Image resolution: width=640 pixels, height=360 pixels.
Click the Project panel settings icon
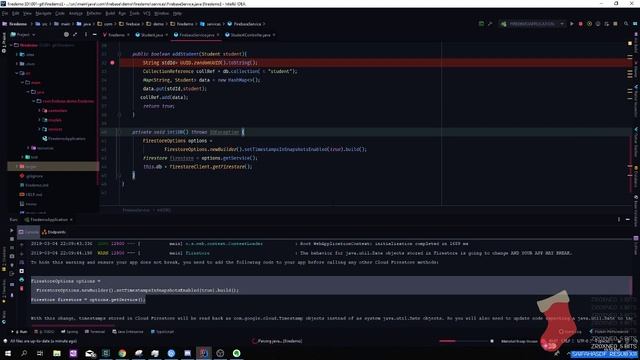click(86, 35)
